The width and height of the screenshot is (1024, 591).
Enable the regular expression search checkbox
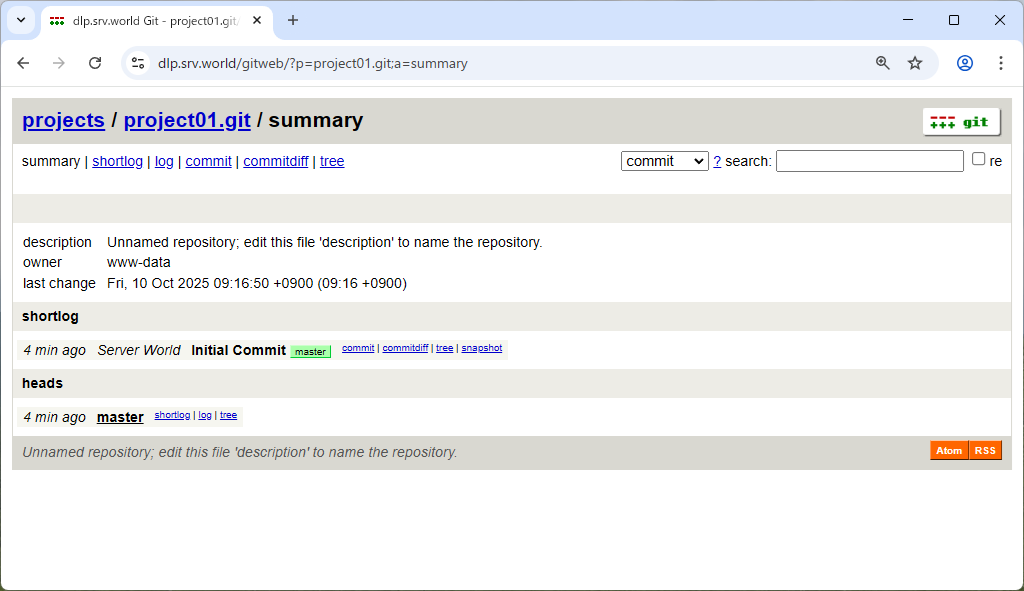(x=979, y=159)
